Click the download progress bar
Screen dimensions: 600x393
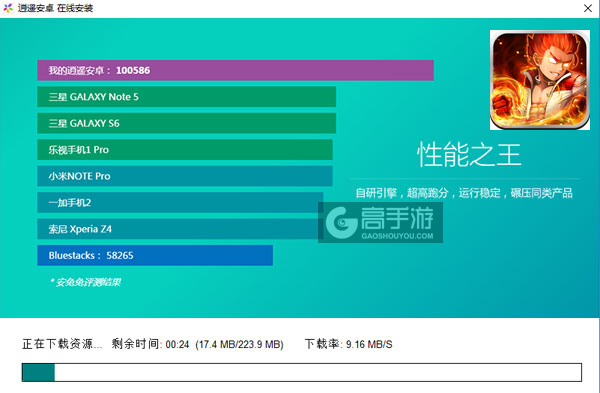point(302,372)
